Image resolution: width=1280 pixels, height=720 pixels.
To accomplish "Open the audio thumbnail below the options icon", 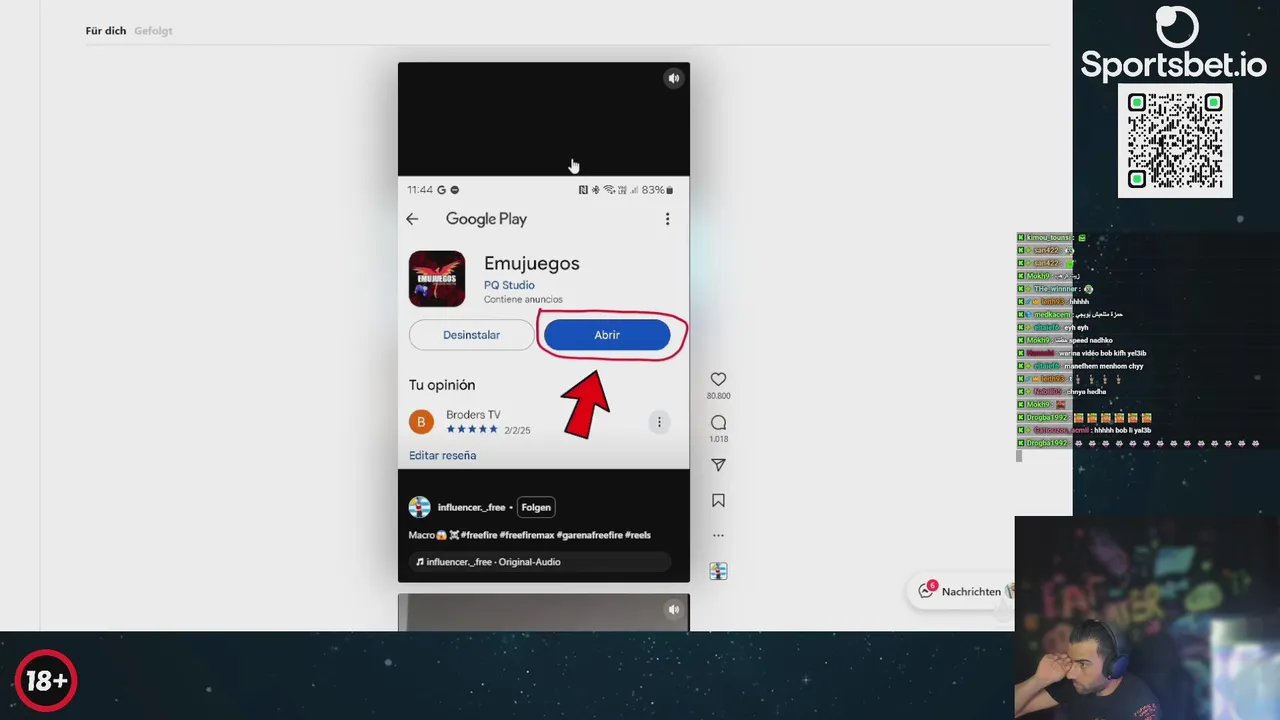I will click(718, 571).
